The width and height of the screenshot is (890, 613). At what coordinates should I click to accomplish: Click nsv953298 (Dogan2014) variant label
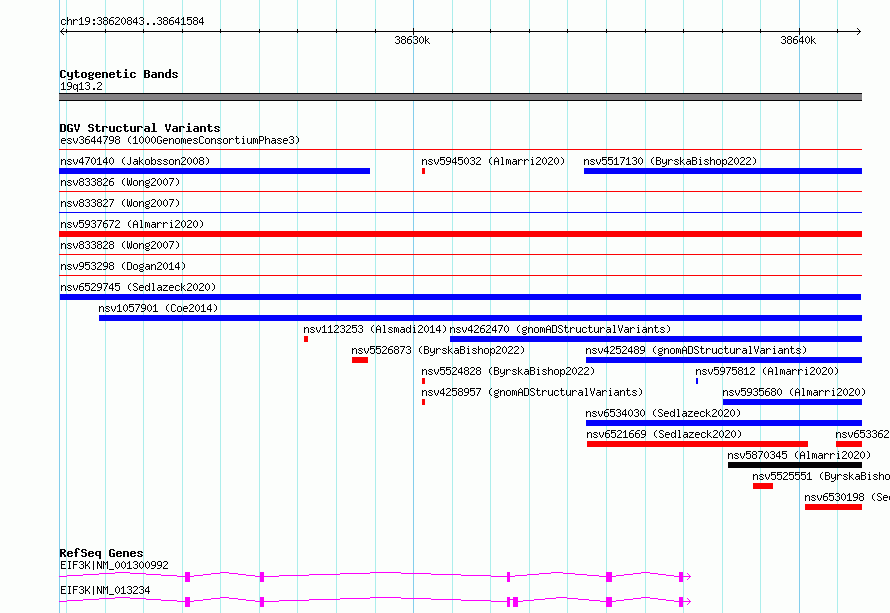click(123, 266)
